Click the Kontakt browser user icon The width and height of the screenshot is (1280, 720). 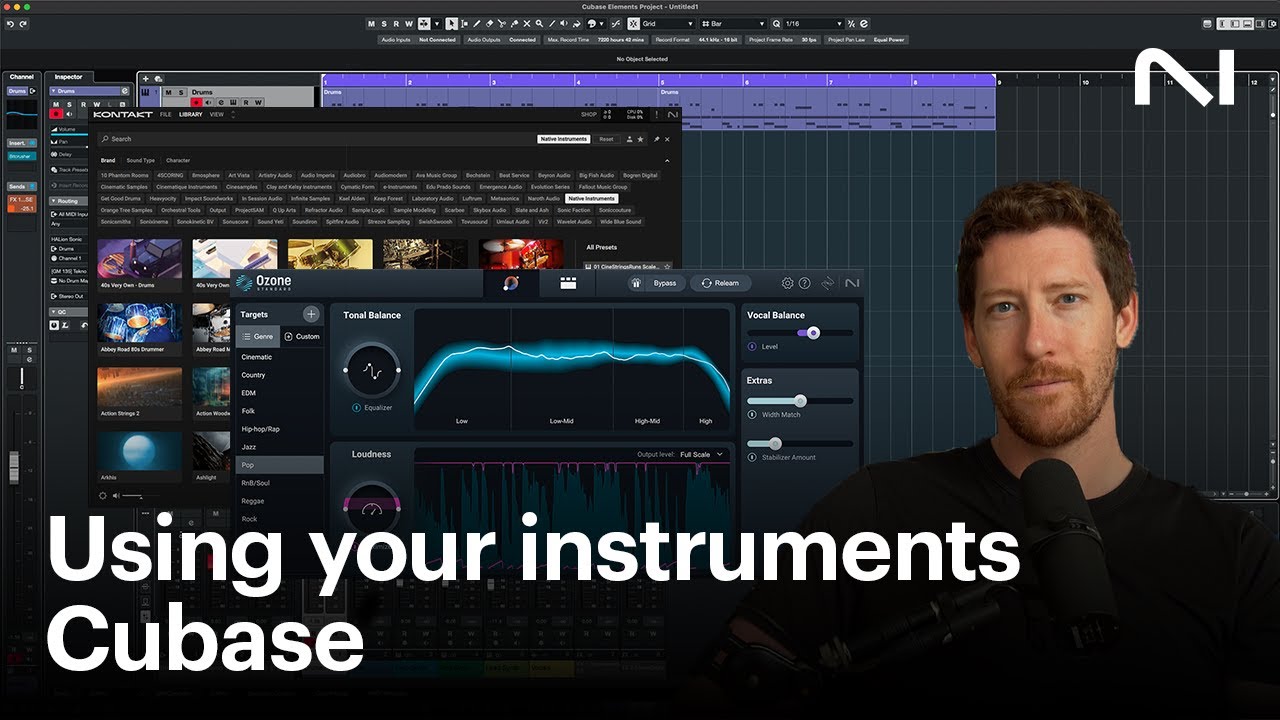[x=630, y=139]
